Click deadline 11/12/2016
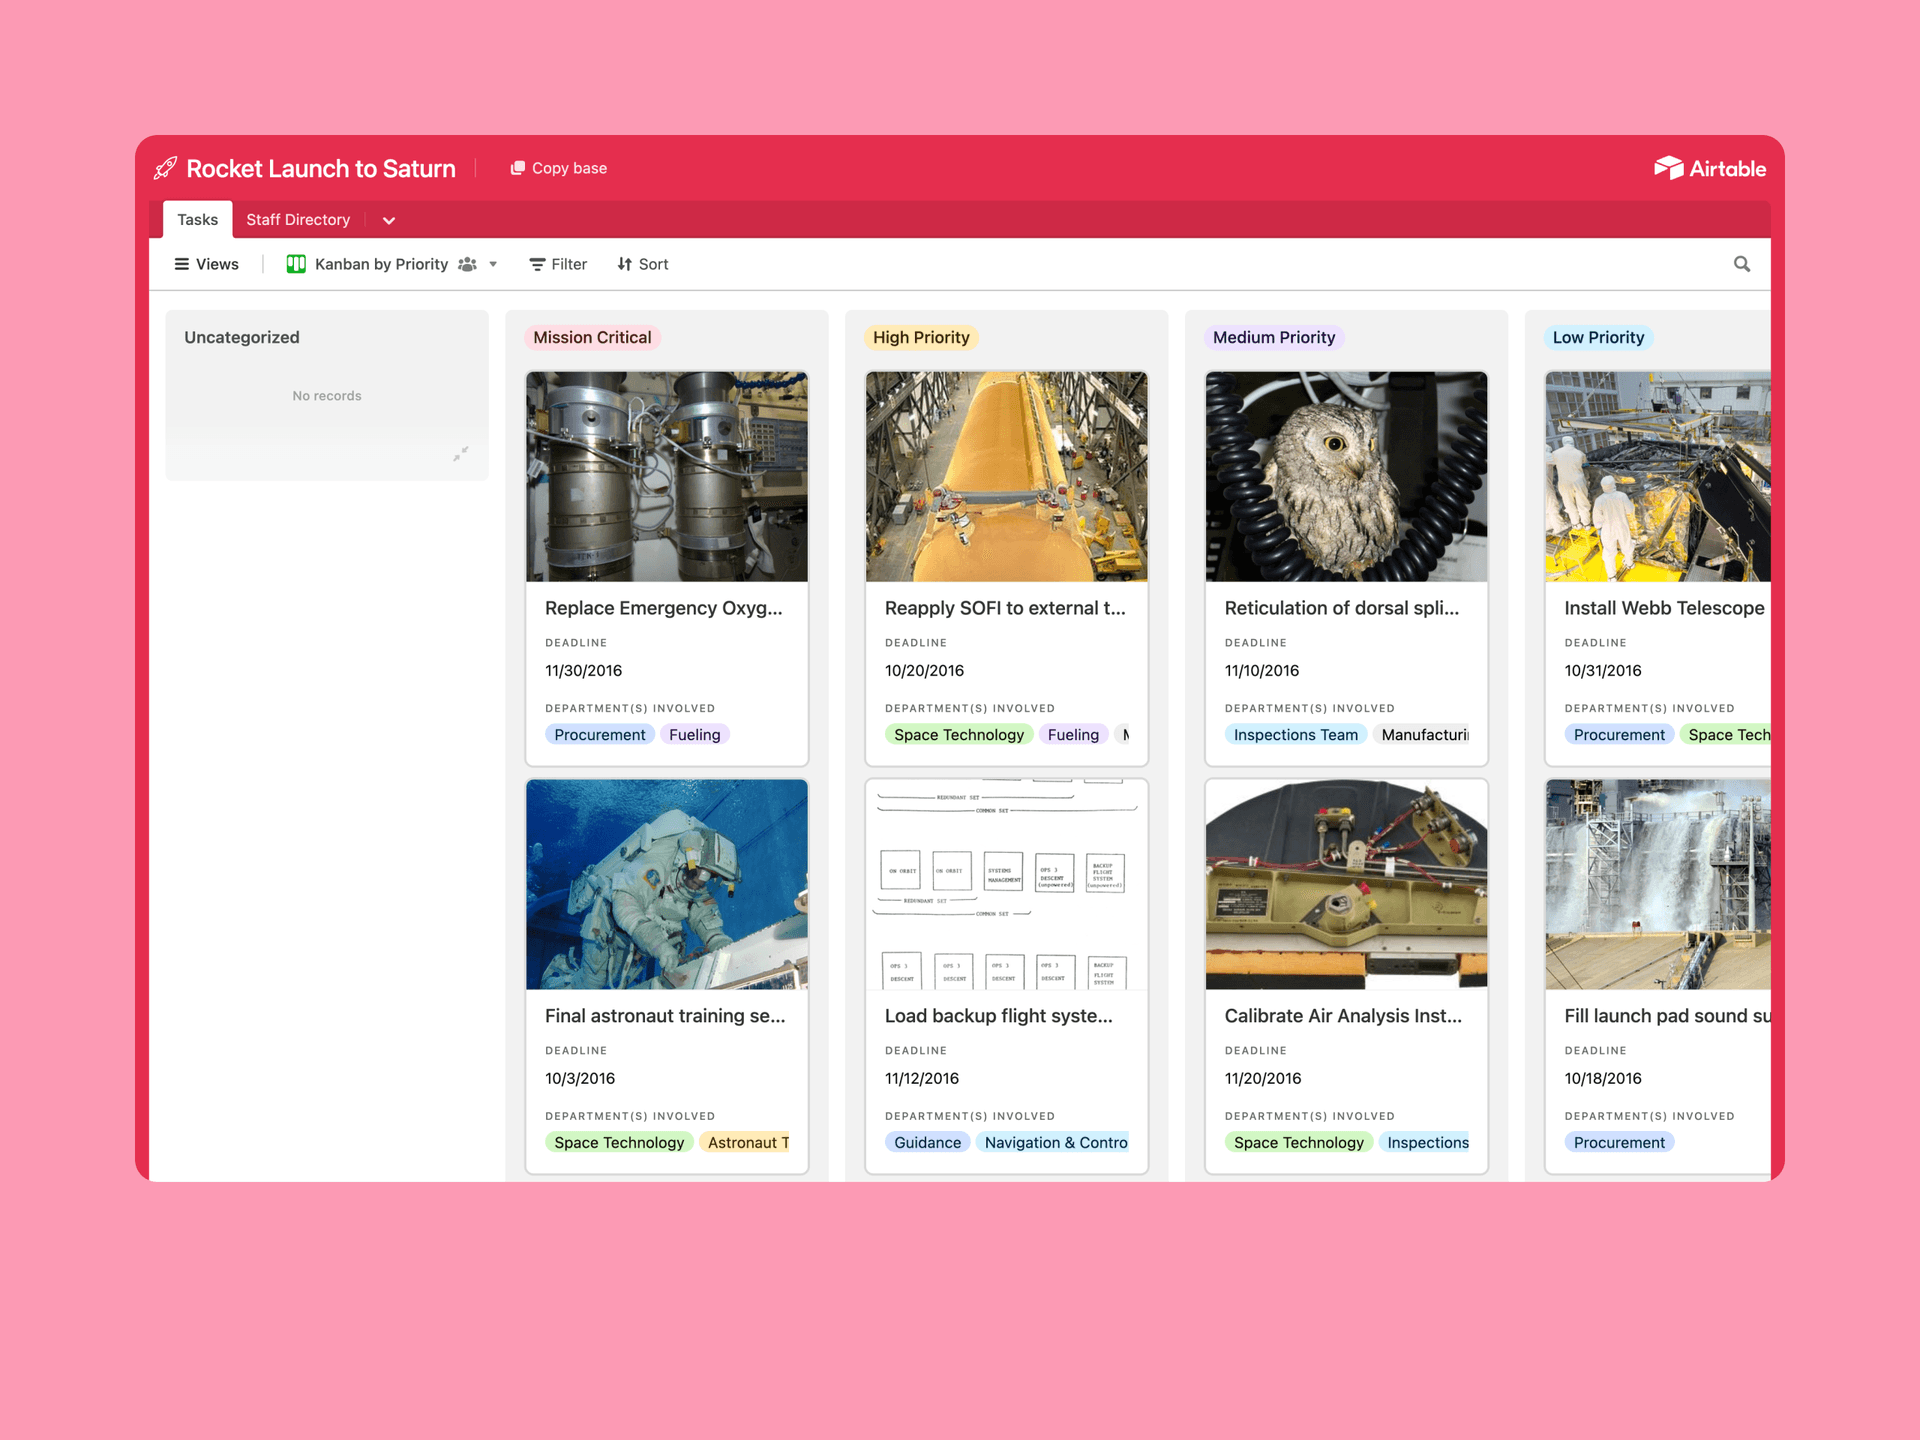Screen dimensions: 1920x1440 [x=922, y=1079]
